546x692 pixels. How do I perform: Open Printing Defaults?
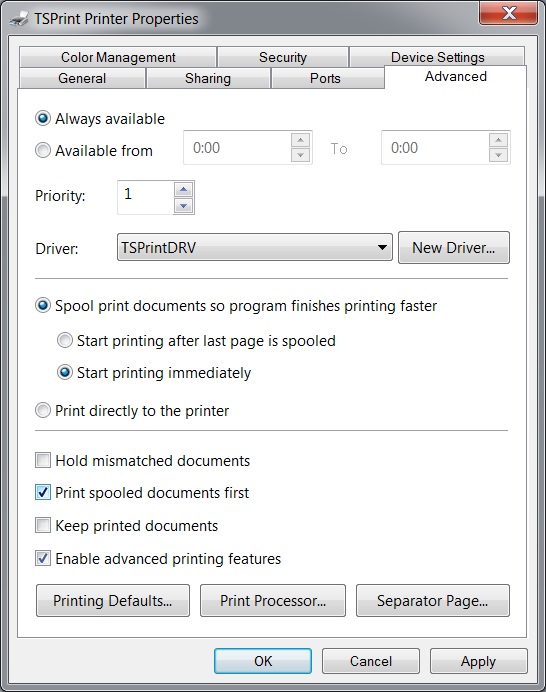(113, 601)
